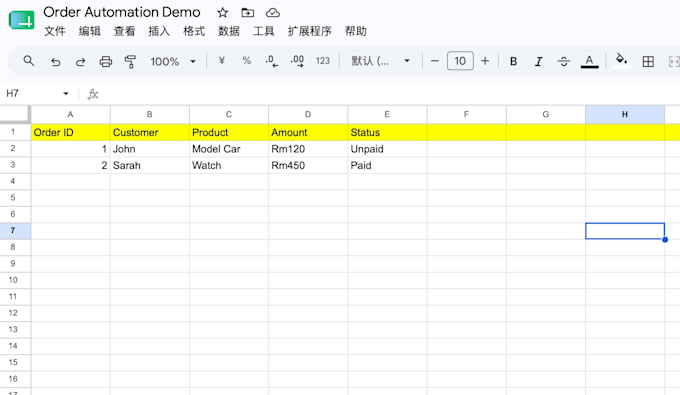
Task: Open the 文件 menu
Action: [x=55, y=31]
